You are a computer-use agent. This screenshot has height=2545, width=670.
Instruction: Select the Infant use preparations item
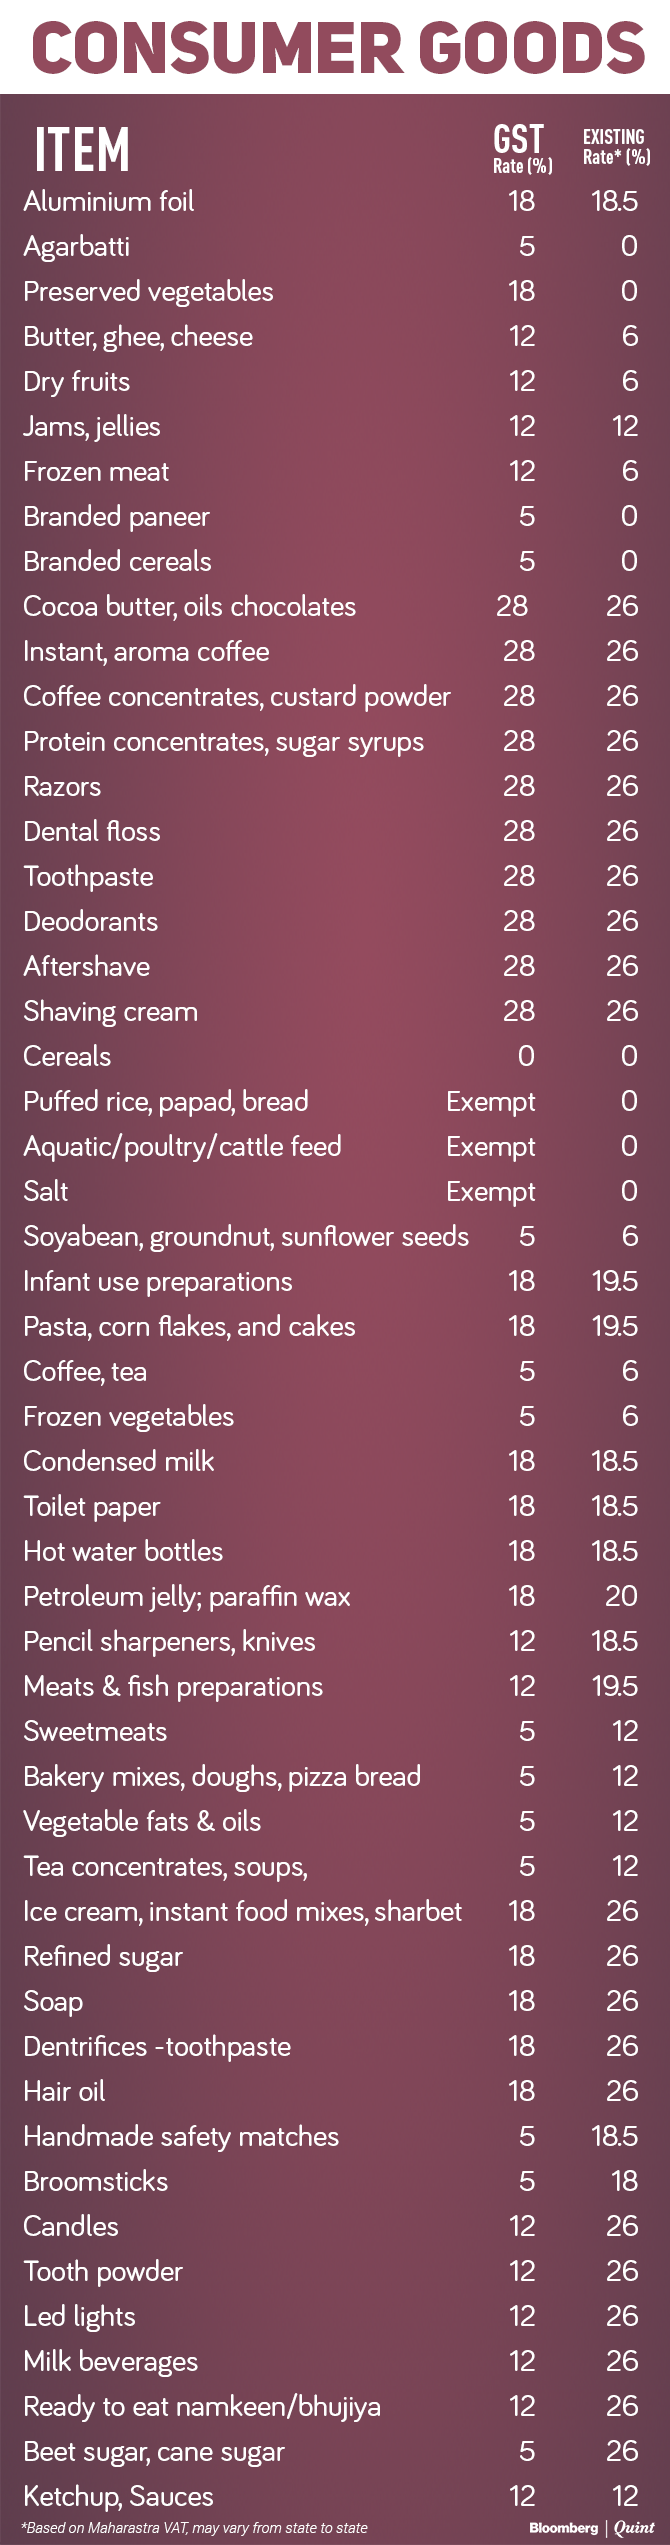coord(158,1281)
